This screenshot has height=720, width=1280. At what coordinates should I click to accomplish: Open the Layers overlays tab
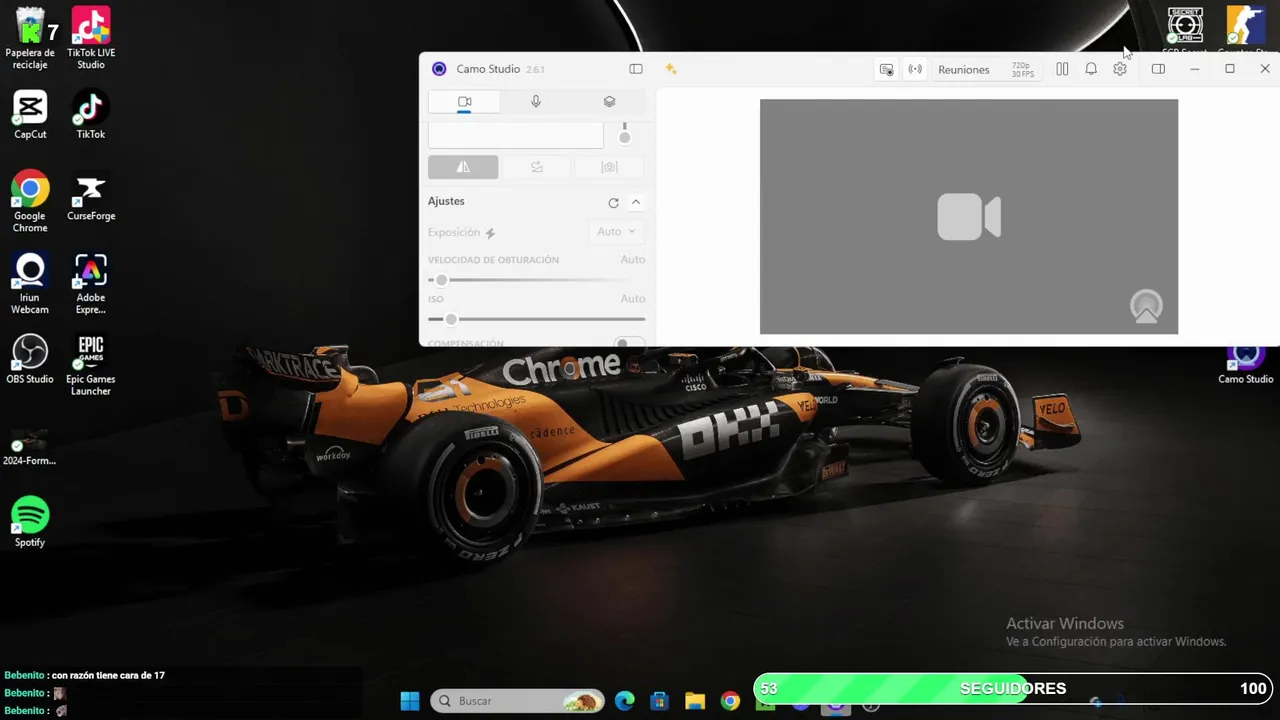point(609,102)
